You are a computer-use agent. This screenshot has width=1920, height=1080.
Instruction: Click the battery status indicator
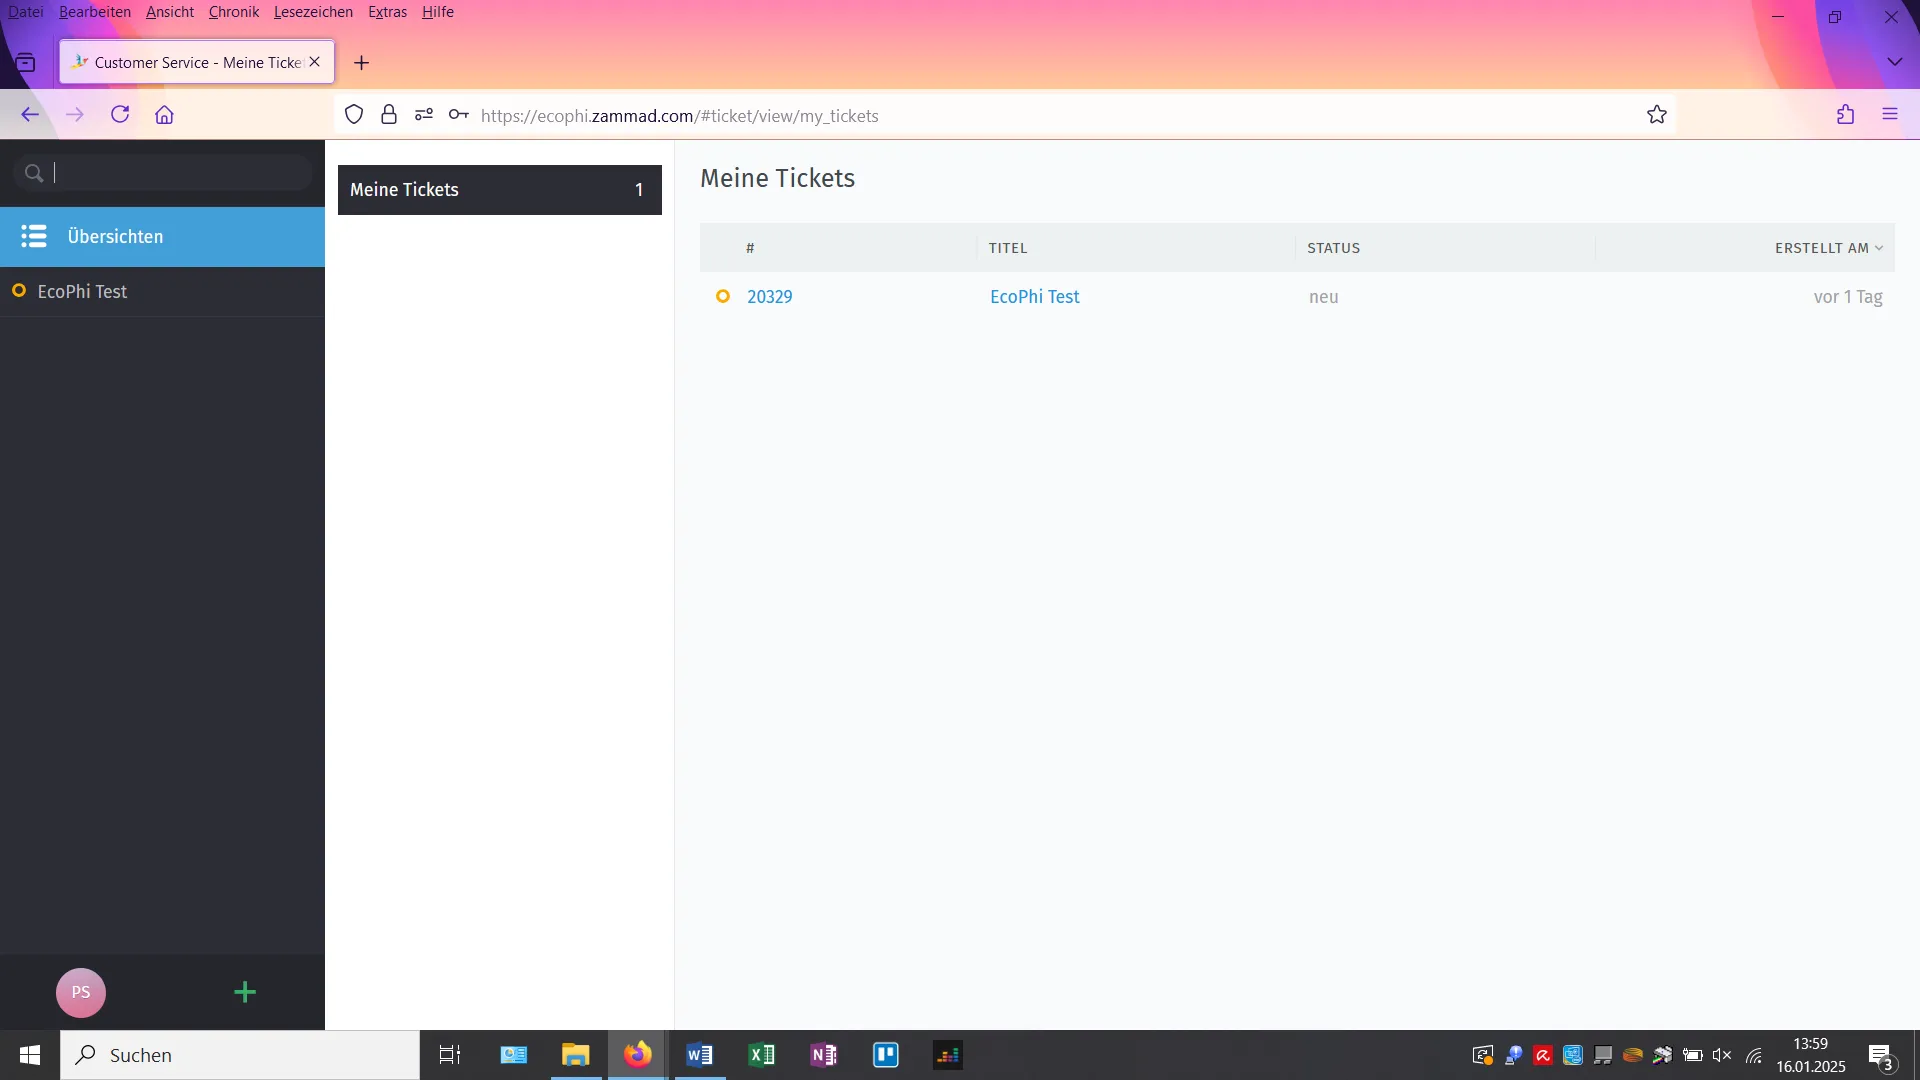click(x=1693, y=1055)
